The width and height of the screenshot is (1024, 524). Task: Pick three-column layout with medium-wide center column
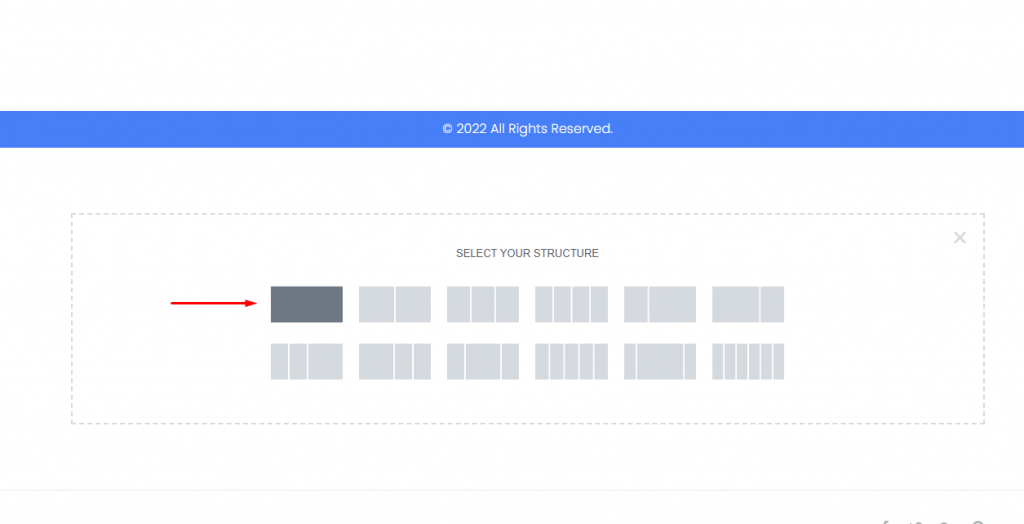point(483,361)
